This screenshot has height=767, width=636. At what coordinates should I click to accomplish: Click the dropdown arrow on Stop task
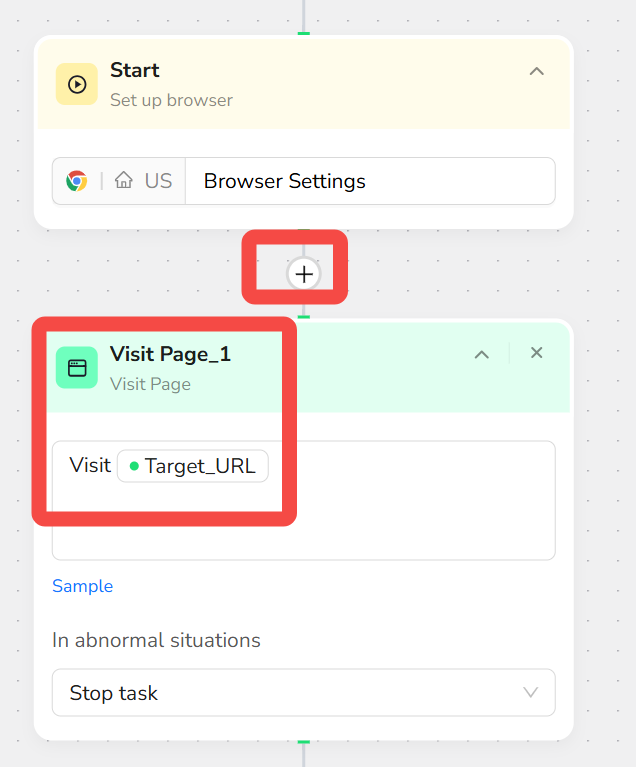[531, 693]
